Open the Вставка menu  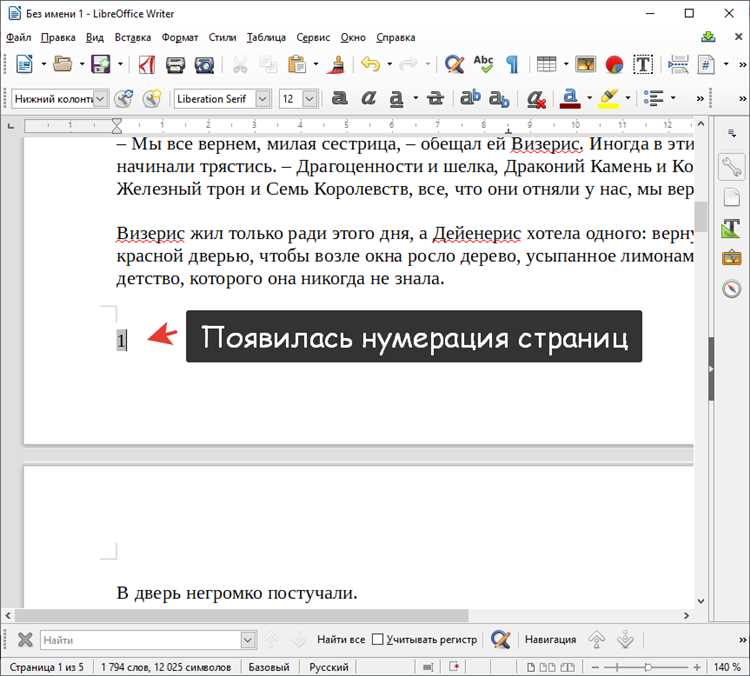132,37
